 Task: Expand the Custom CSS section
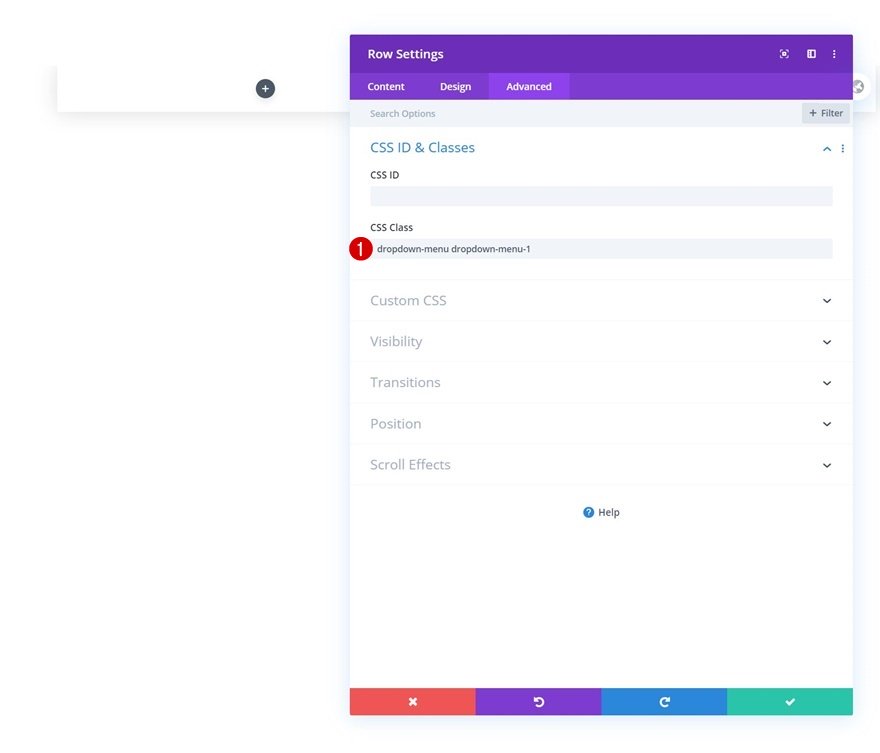point(601,300)
